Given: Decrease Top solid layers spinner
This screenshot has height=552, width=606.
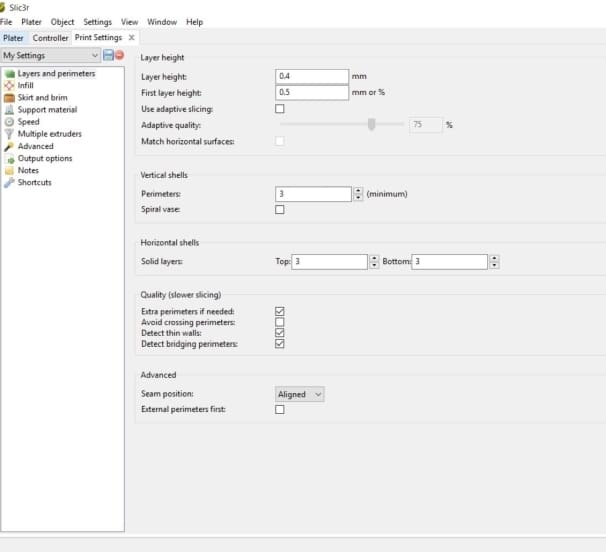Looking at the screenshot, I should 374,265.
